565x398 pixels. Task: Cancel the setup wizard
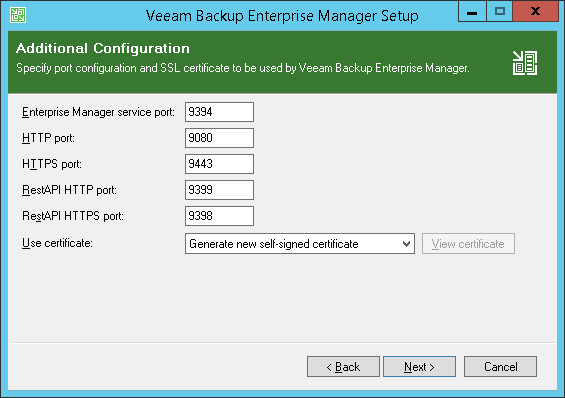500,367
